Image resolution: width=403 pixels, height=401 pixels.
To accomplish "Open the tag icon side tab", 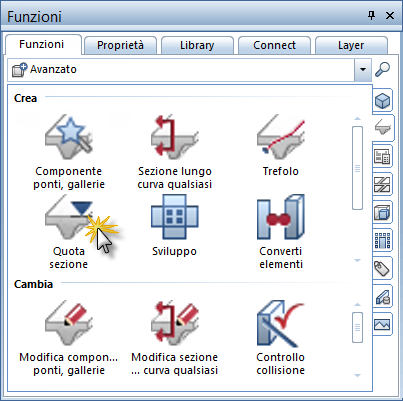I will pyautogui.click(x=382, y=268).
